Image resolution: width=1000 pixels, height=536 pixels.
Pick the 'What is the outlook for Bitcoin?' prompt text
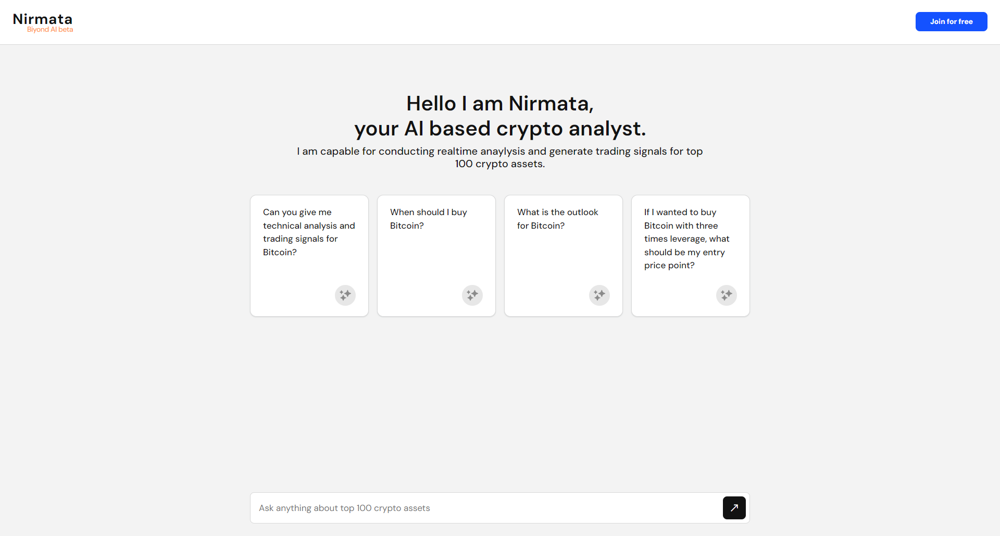pos(557,219)
